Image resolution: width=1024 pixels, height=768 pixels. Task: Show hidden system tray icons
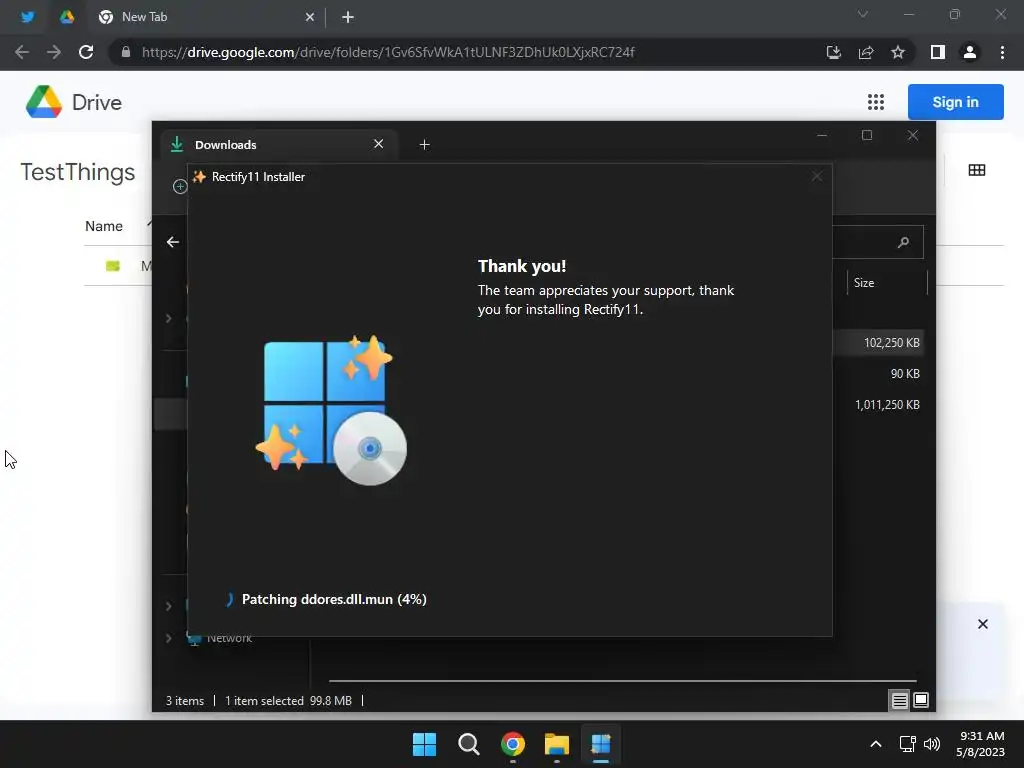(876, 744)
